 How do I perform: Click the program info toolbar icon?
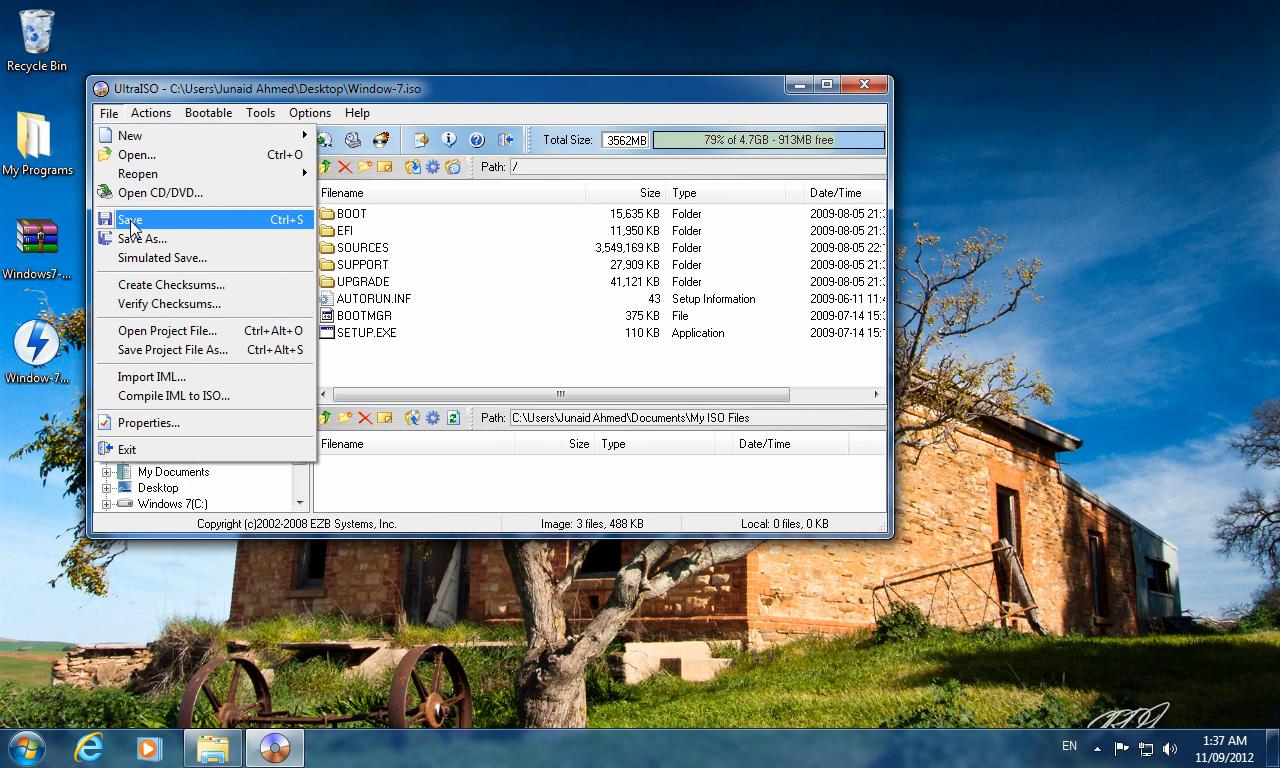click(x=448, y=140)
